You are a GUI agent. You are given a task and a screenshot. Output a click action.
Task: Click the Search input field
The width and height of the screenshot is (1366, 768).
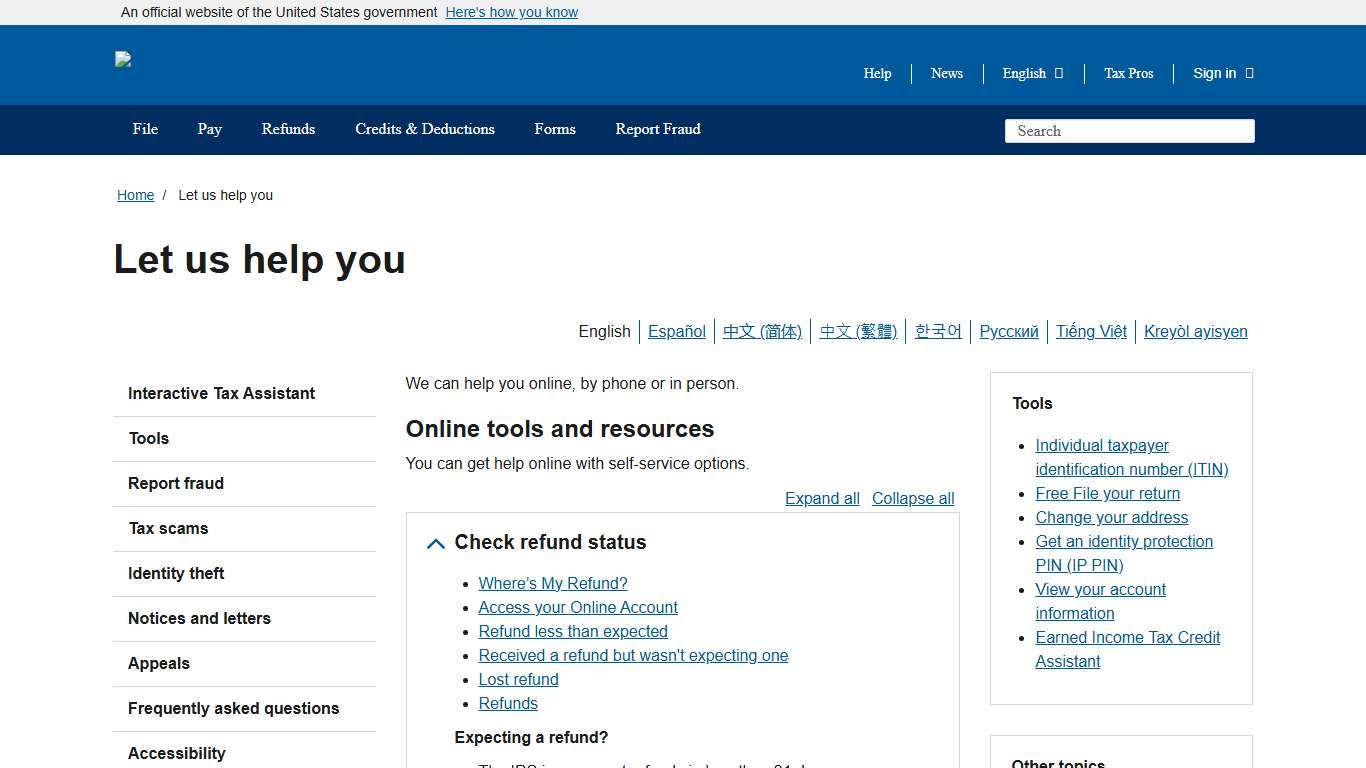click(1129, 131)
